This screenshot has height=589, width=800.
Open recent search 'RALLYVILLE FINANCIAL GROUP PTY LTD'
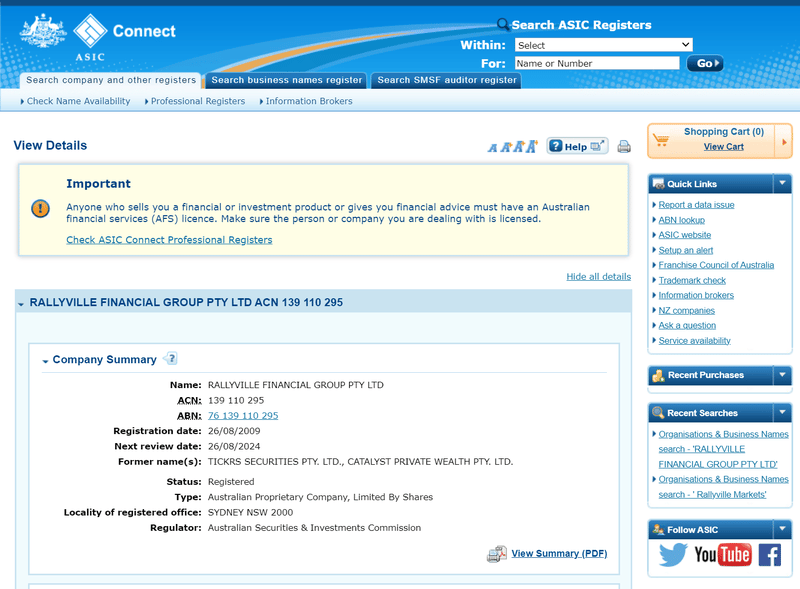point(723,449)
